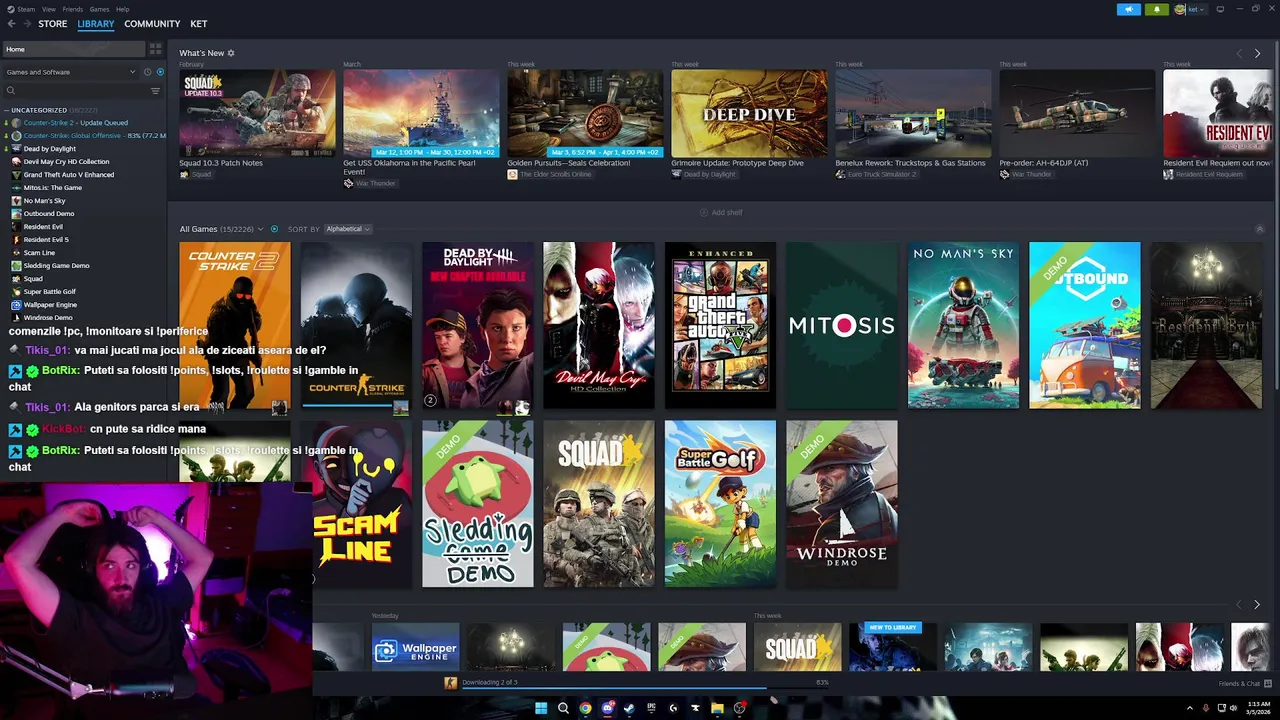Viewport: 1280px width, 720px height.
Task: Click Add shelf
Action: pyautogui.click(x=721, y=212)
